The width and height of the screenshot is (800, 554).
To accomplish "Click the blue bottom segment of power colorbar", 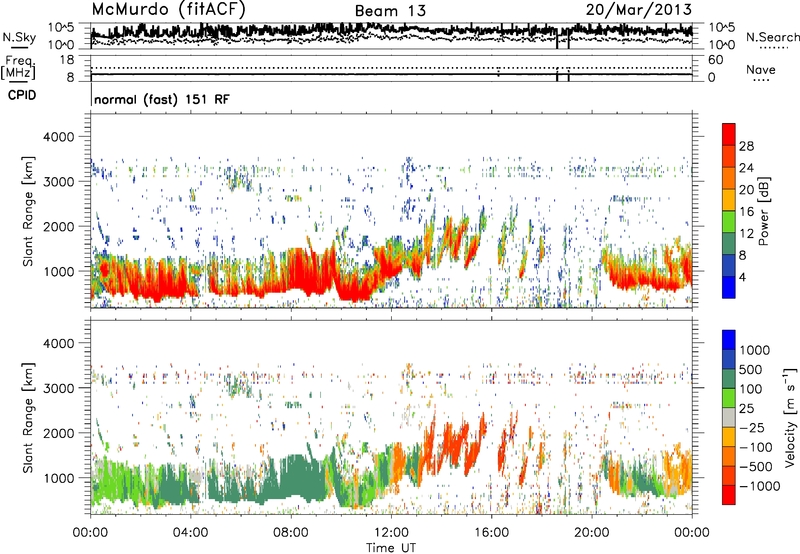I will (x=729, y=287).
